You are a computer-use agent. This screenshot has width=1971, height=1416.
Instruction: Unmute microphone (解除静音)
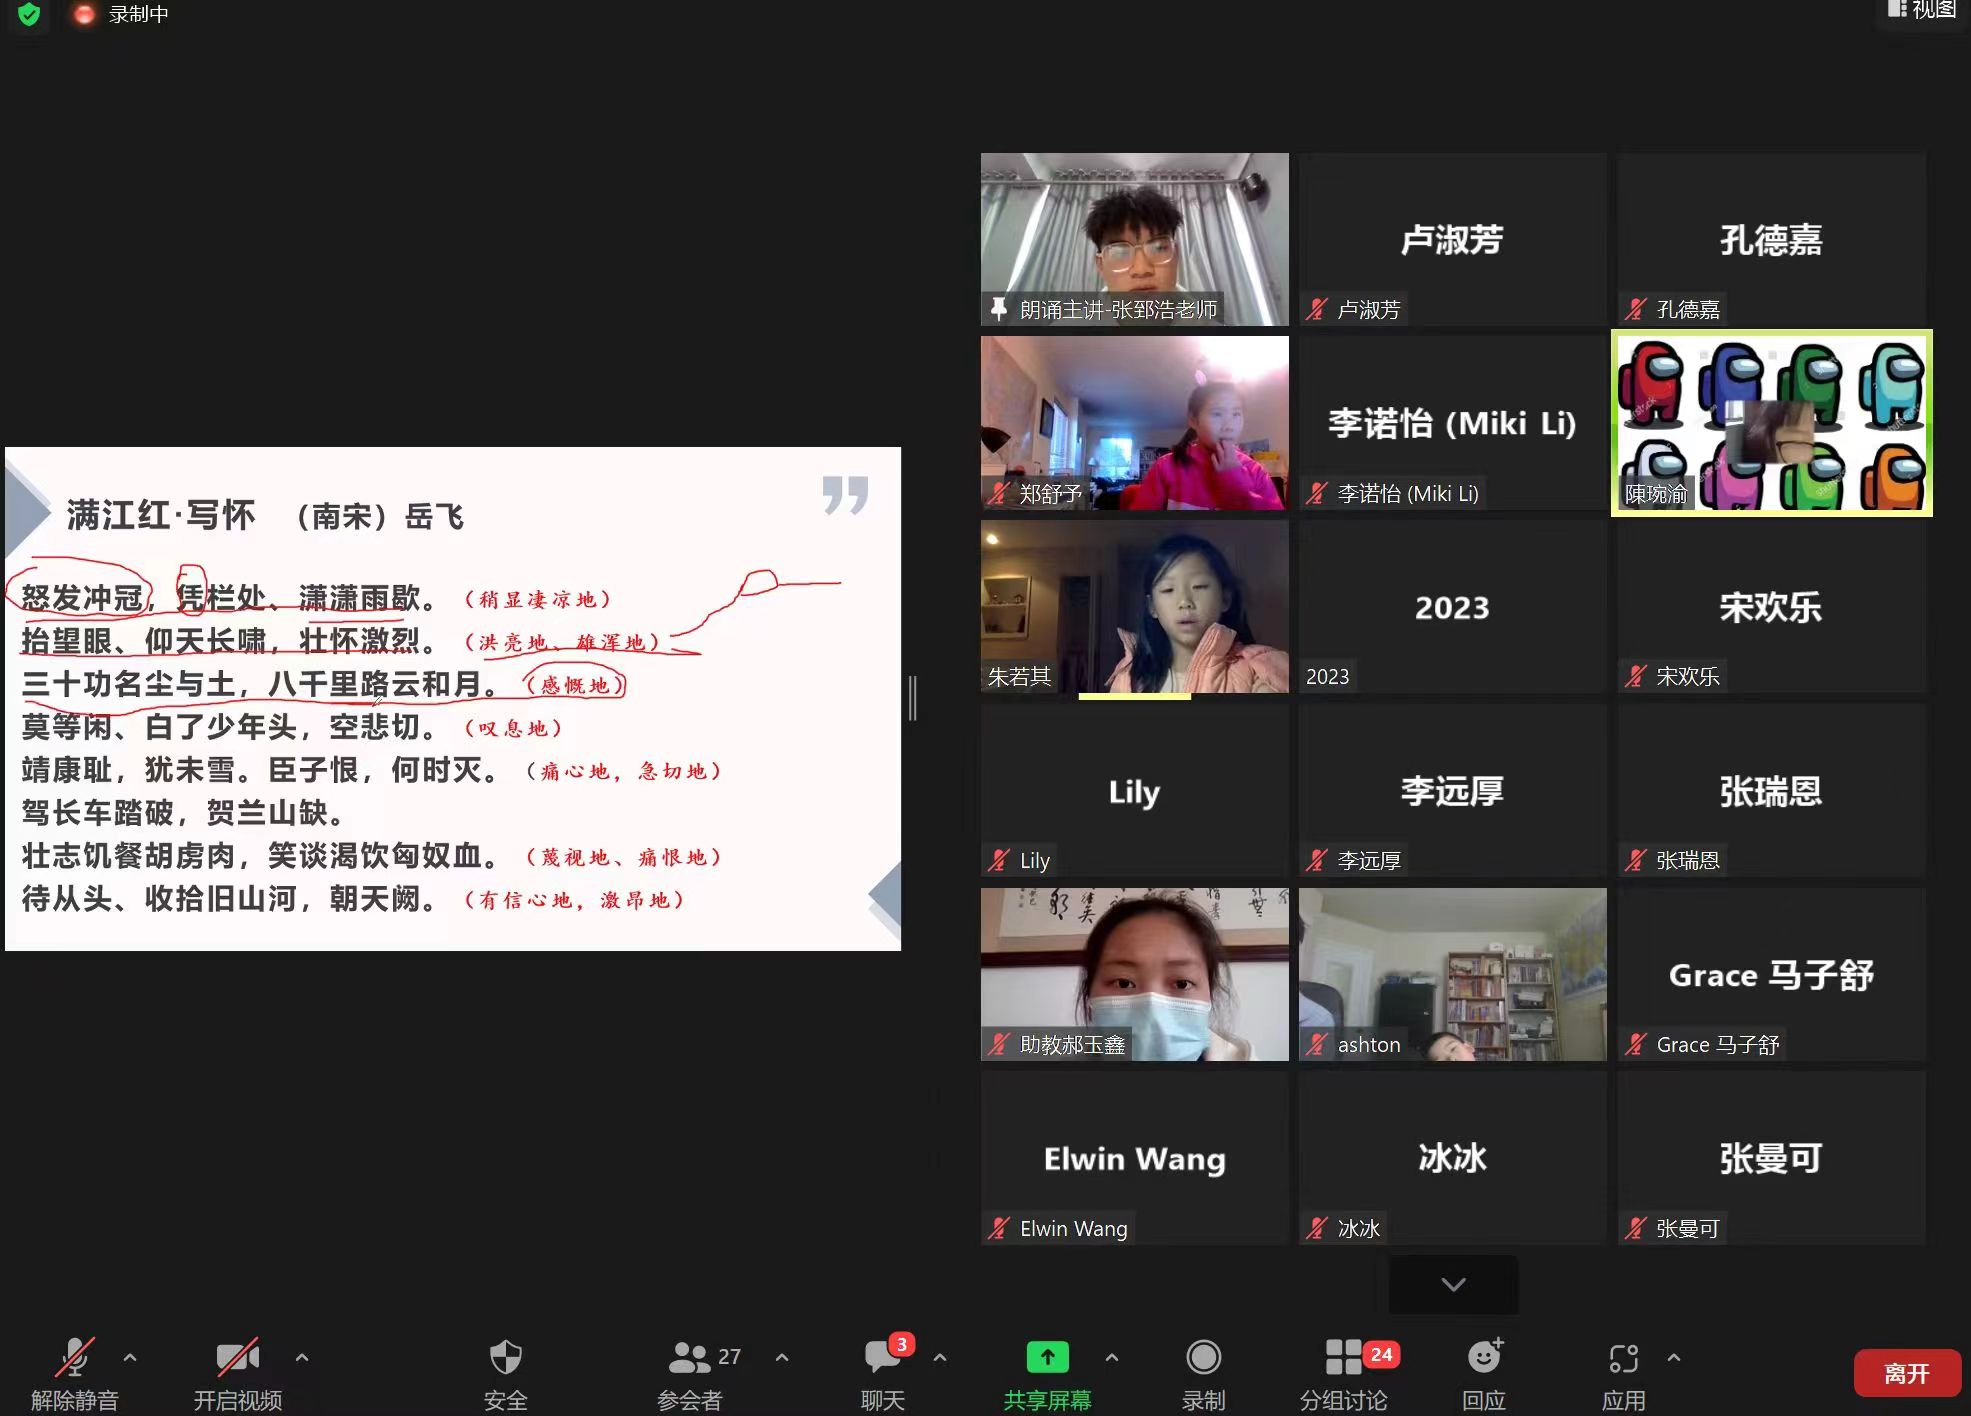pyautogui.click(x=75, y=1358)
